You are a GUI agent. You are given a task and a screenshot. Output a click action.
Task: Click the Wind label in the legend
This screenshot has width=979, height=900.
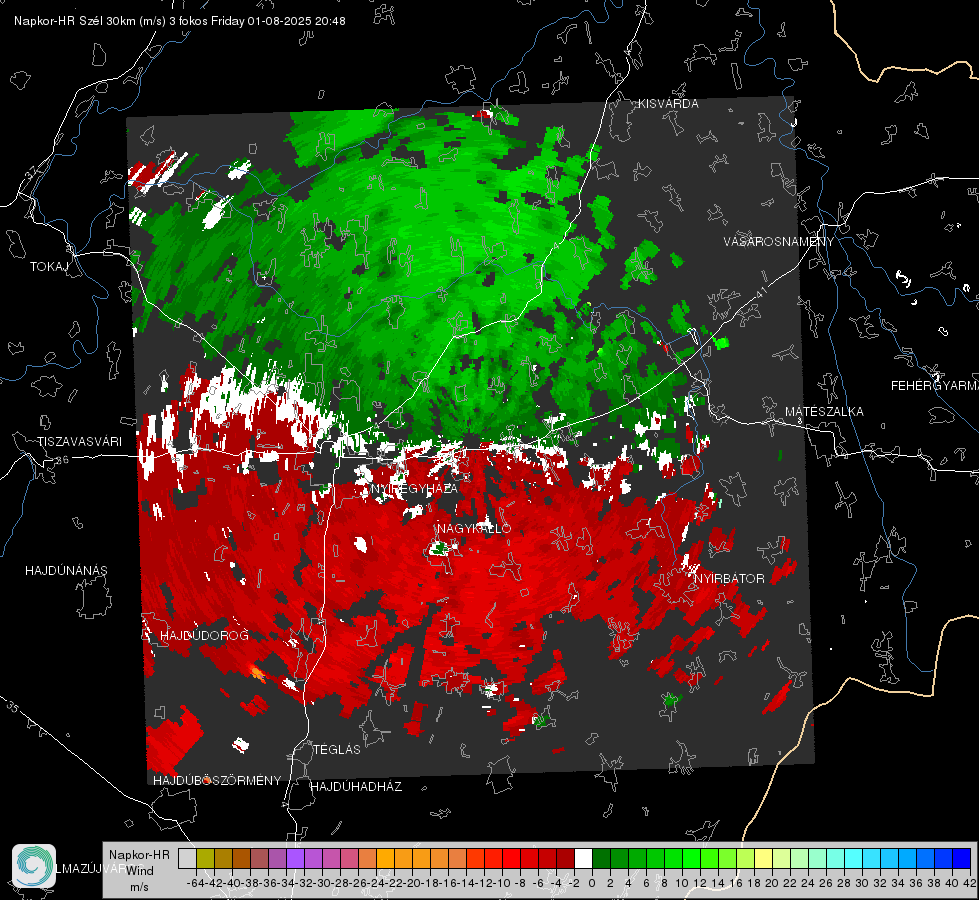pos(140,871)
